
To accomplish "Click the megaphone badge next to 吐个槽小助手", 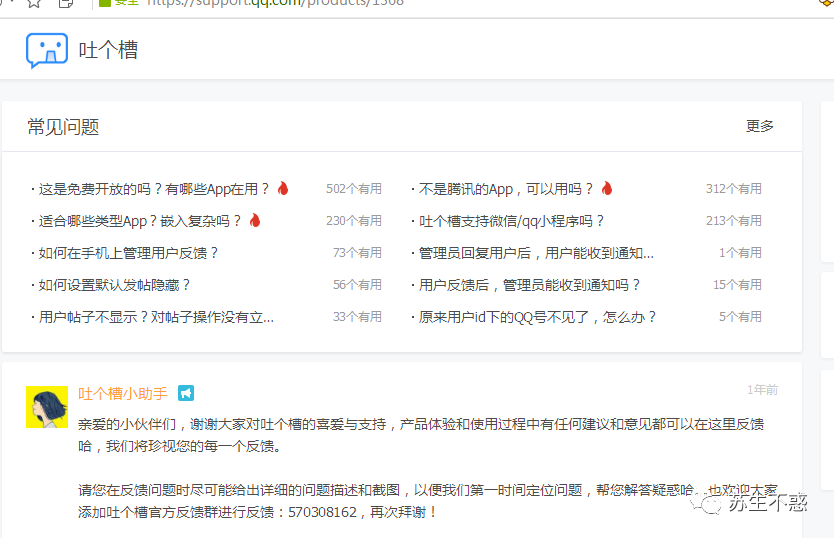I will 186,393.
